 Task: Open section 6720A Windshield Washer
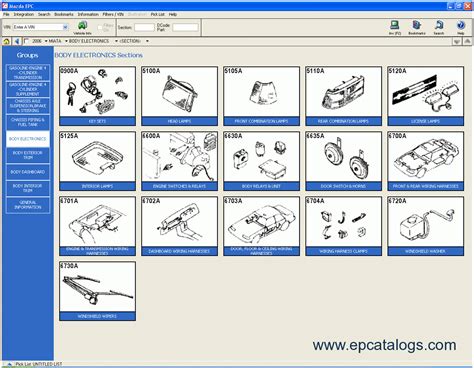point(426,226)
